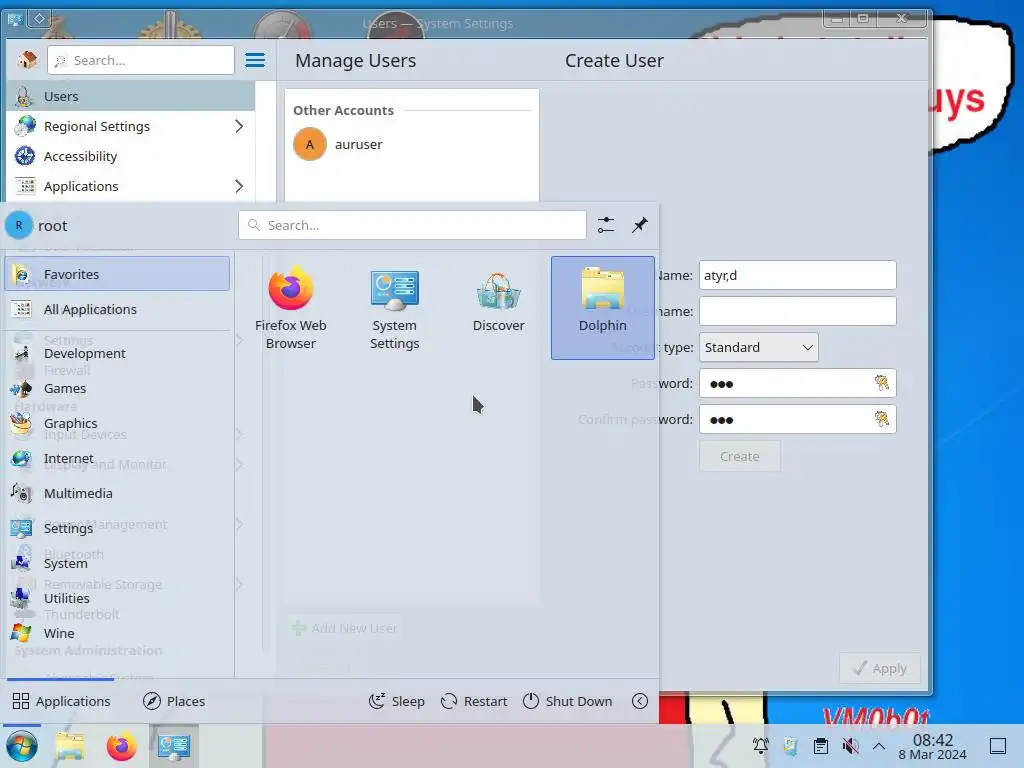This screenshot has height=768, width=1024.
Task: Open the launcher Settings category
Action: [x=118, y=528]
